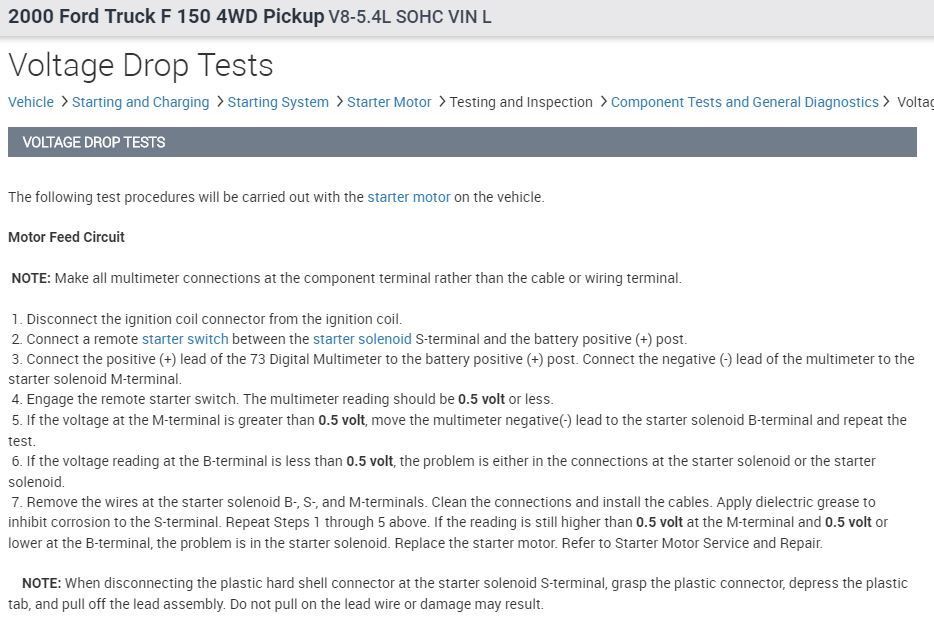Follow the starter switch link in step 2

(185, 339)
